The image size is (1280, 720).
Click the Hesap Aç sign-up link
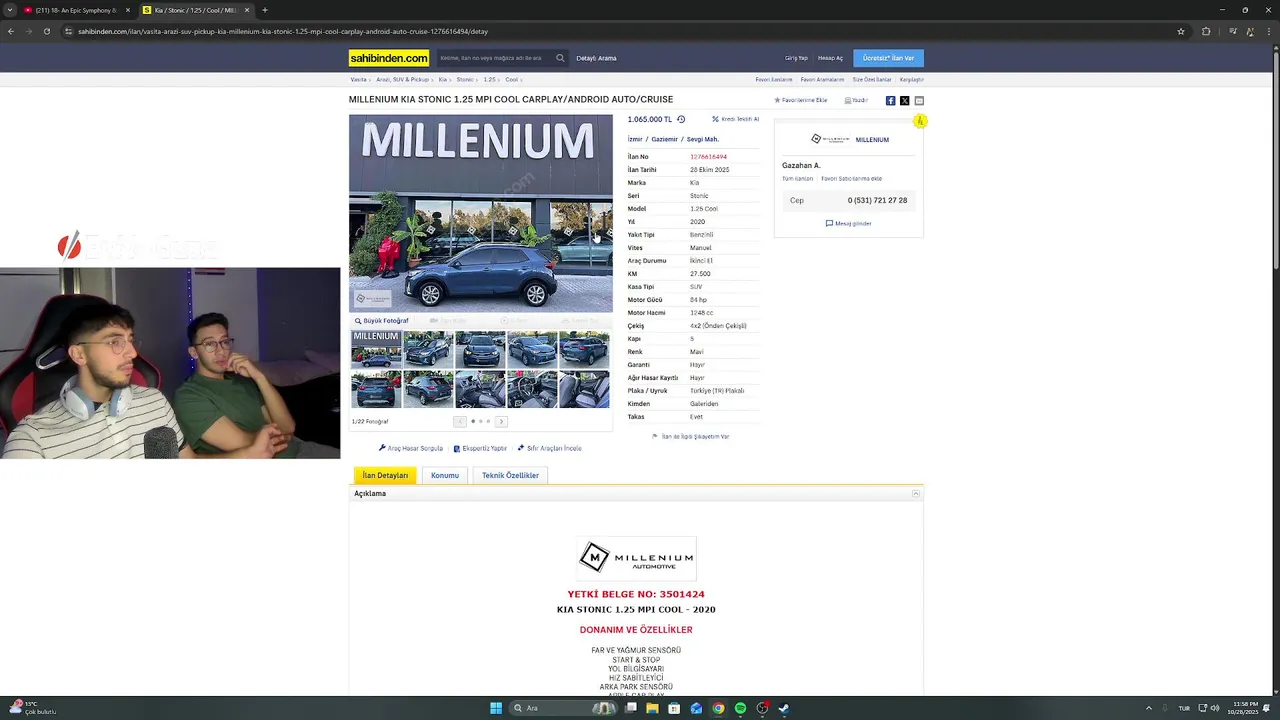point(830,58)
